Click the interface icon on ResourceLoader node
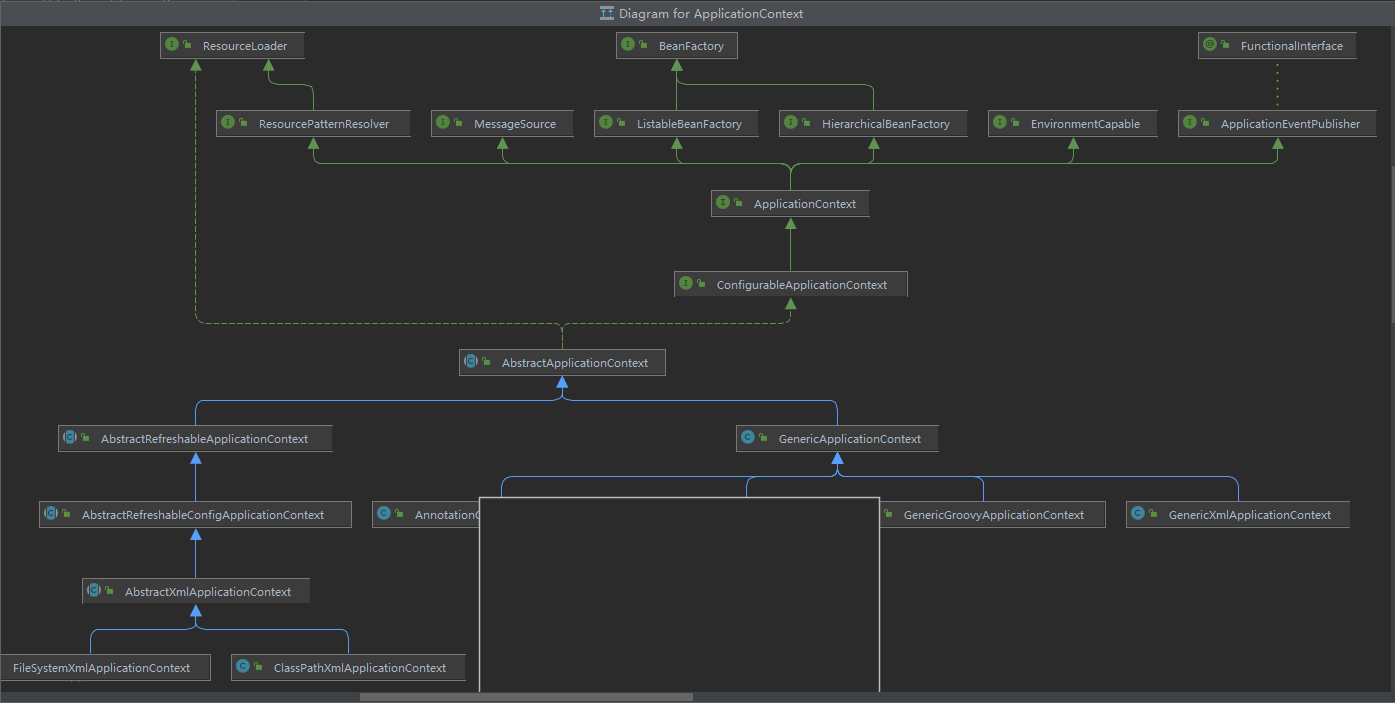Screen dimensions: 1395x703 (172, 45)
